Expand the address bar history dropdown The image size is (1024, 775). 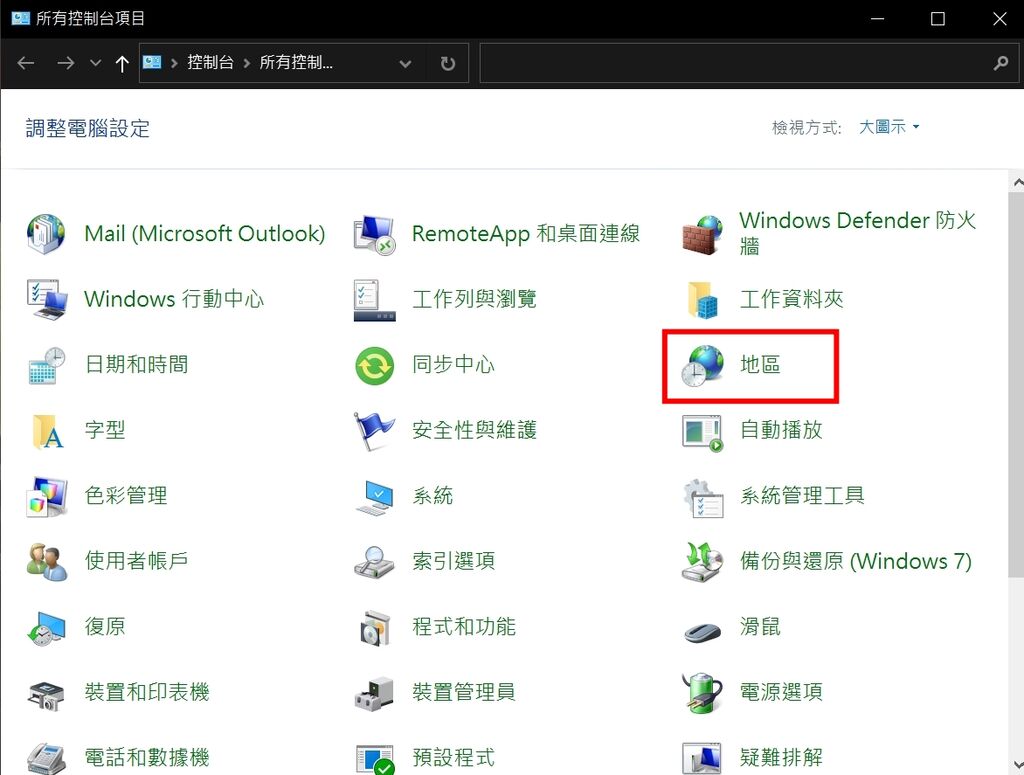pos(405,63)
